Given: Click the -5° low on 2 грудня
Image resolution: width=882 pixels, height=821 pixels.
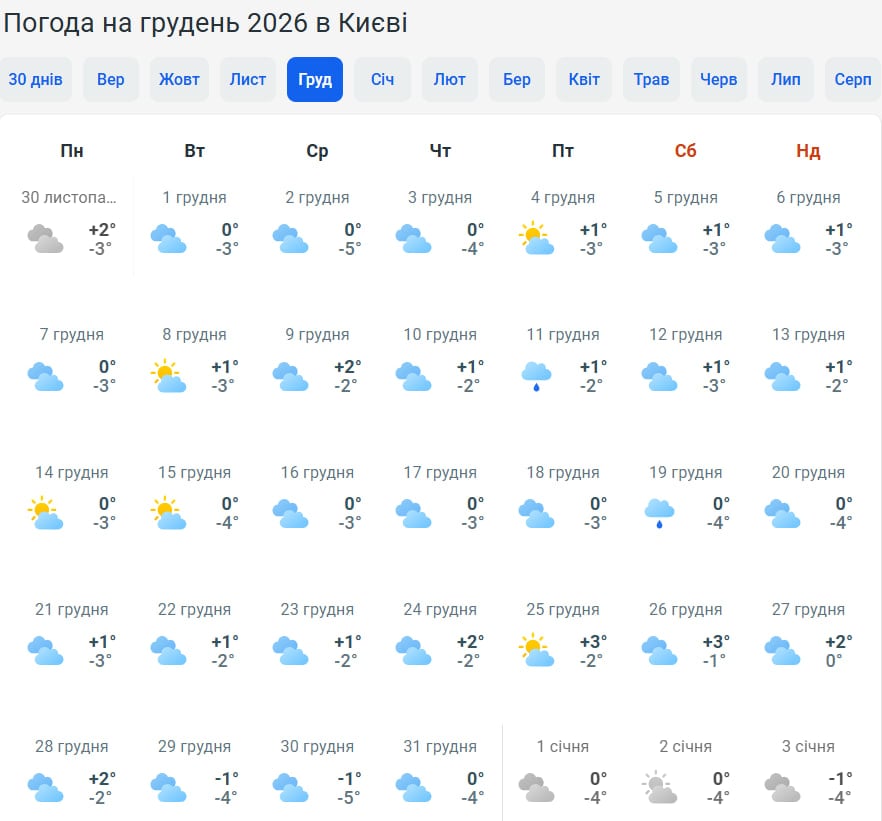Looking at the screenshot, I should point(349,249).
